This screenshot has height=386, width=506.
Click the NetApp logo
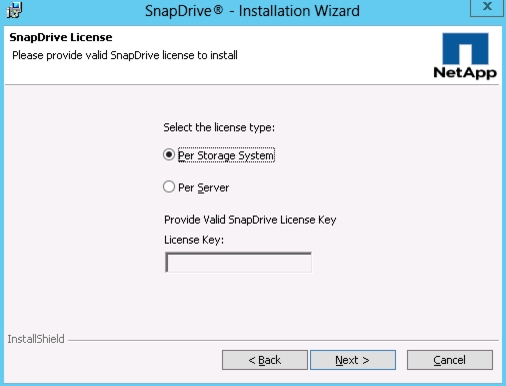tap(465, 56)
